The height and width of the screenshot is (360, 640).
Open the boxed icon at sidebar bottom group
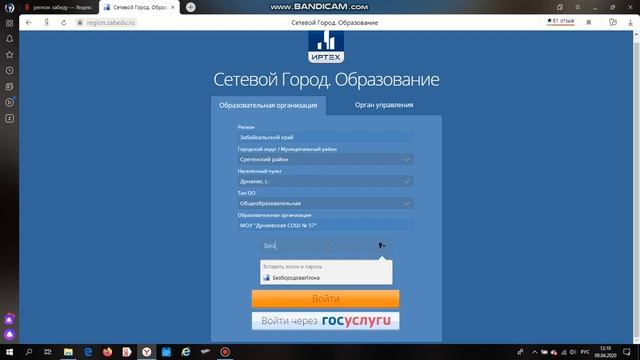(9, 118)
